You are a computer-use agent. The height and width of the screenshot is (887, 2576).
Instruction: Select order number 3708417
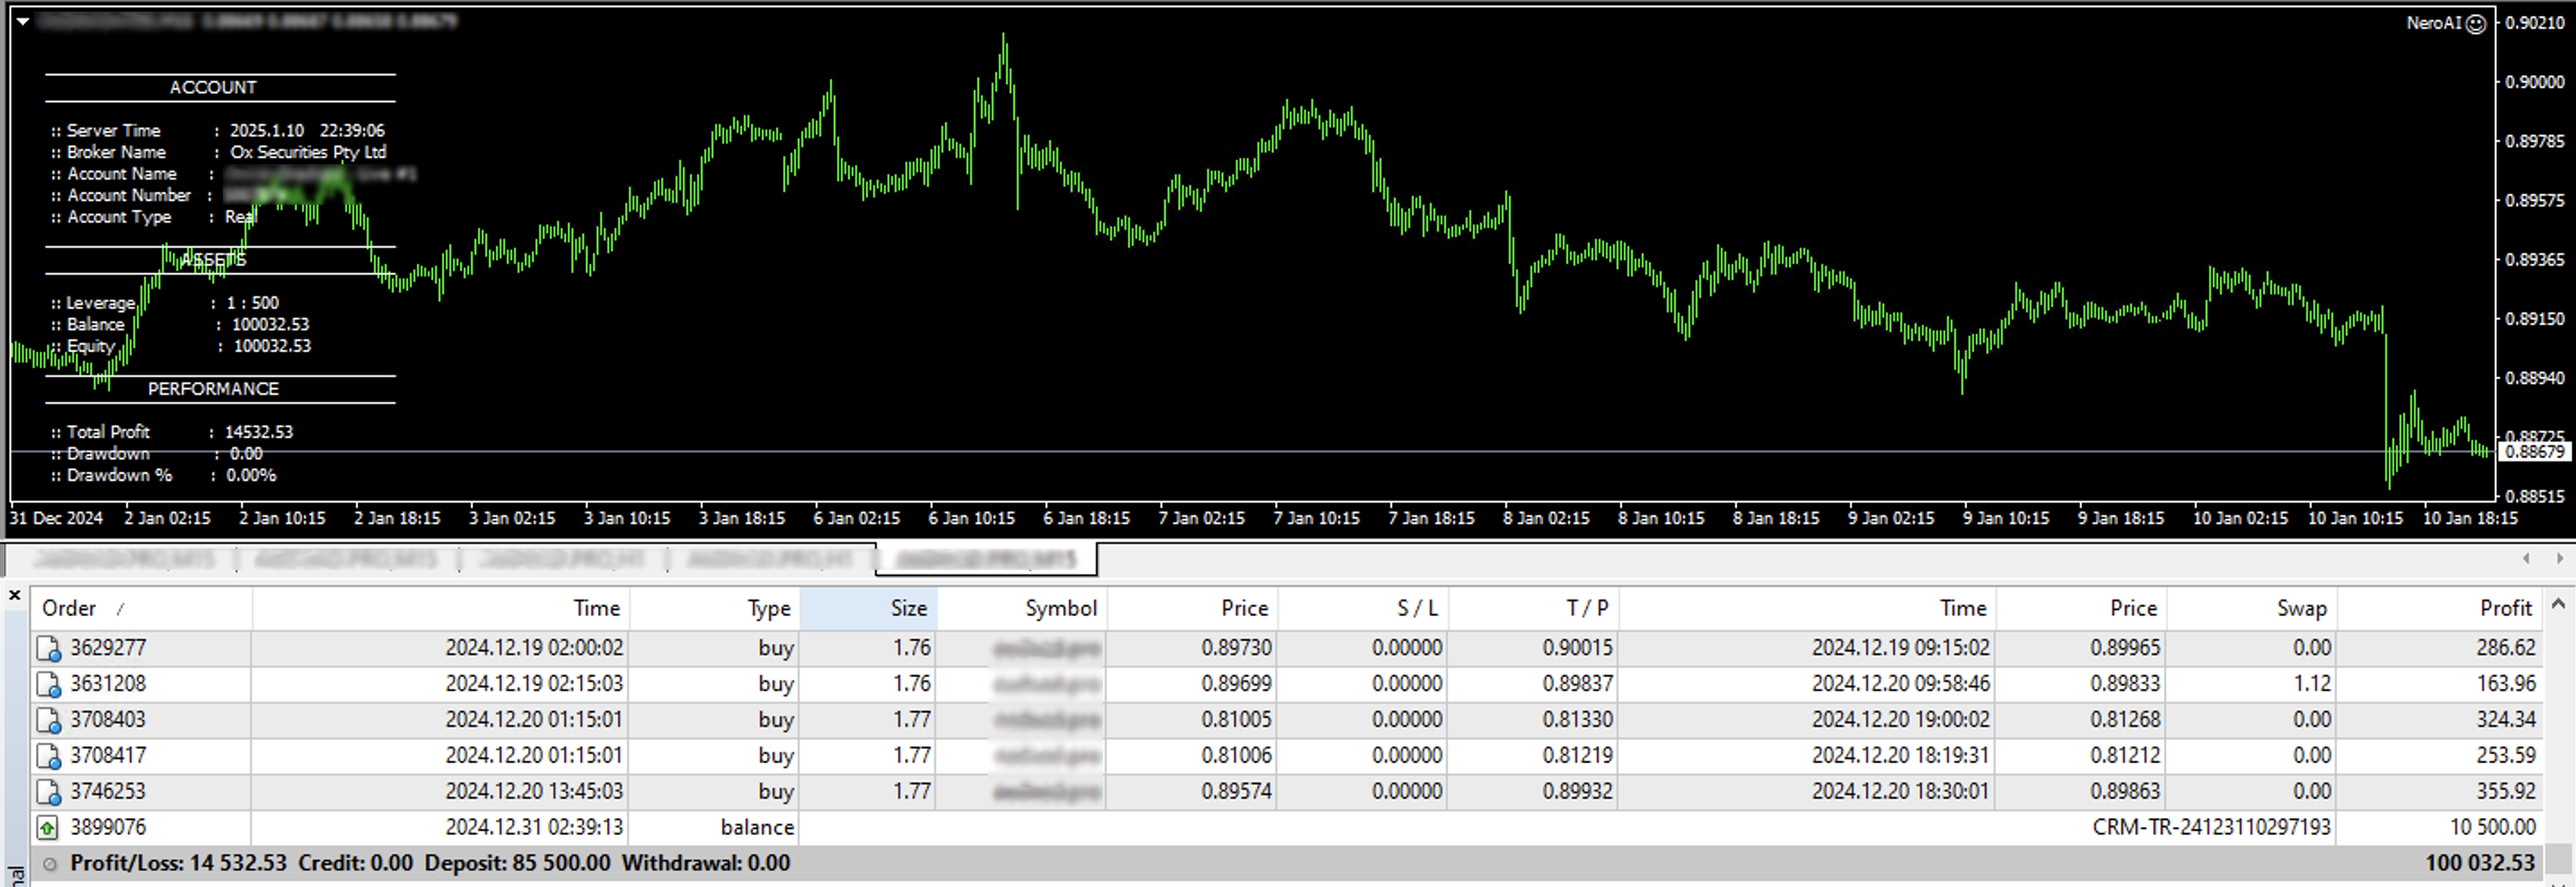click(108, 756)
